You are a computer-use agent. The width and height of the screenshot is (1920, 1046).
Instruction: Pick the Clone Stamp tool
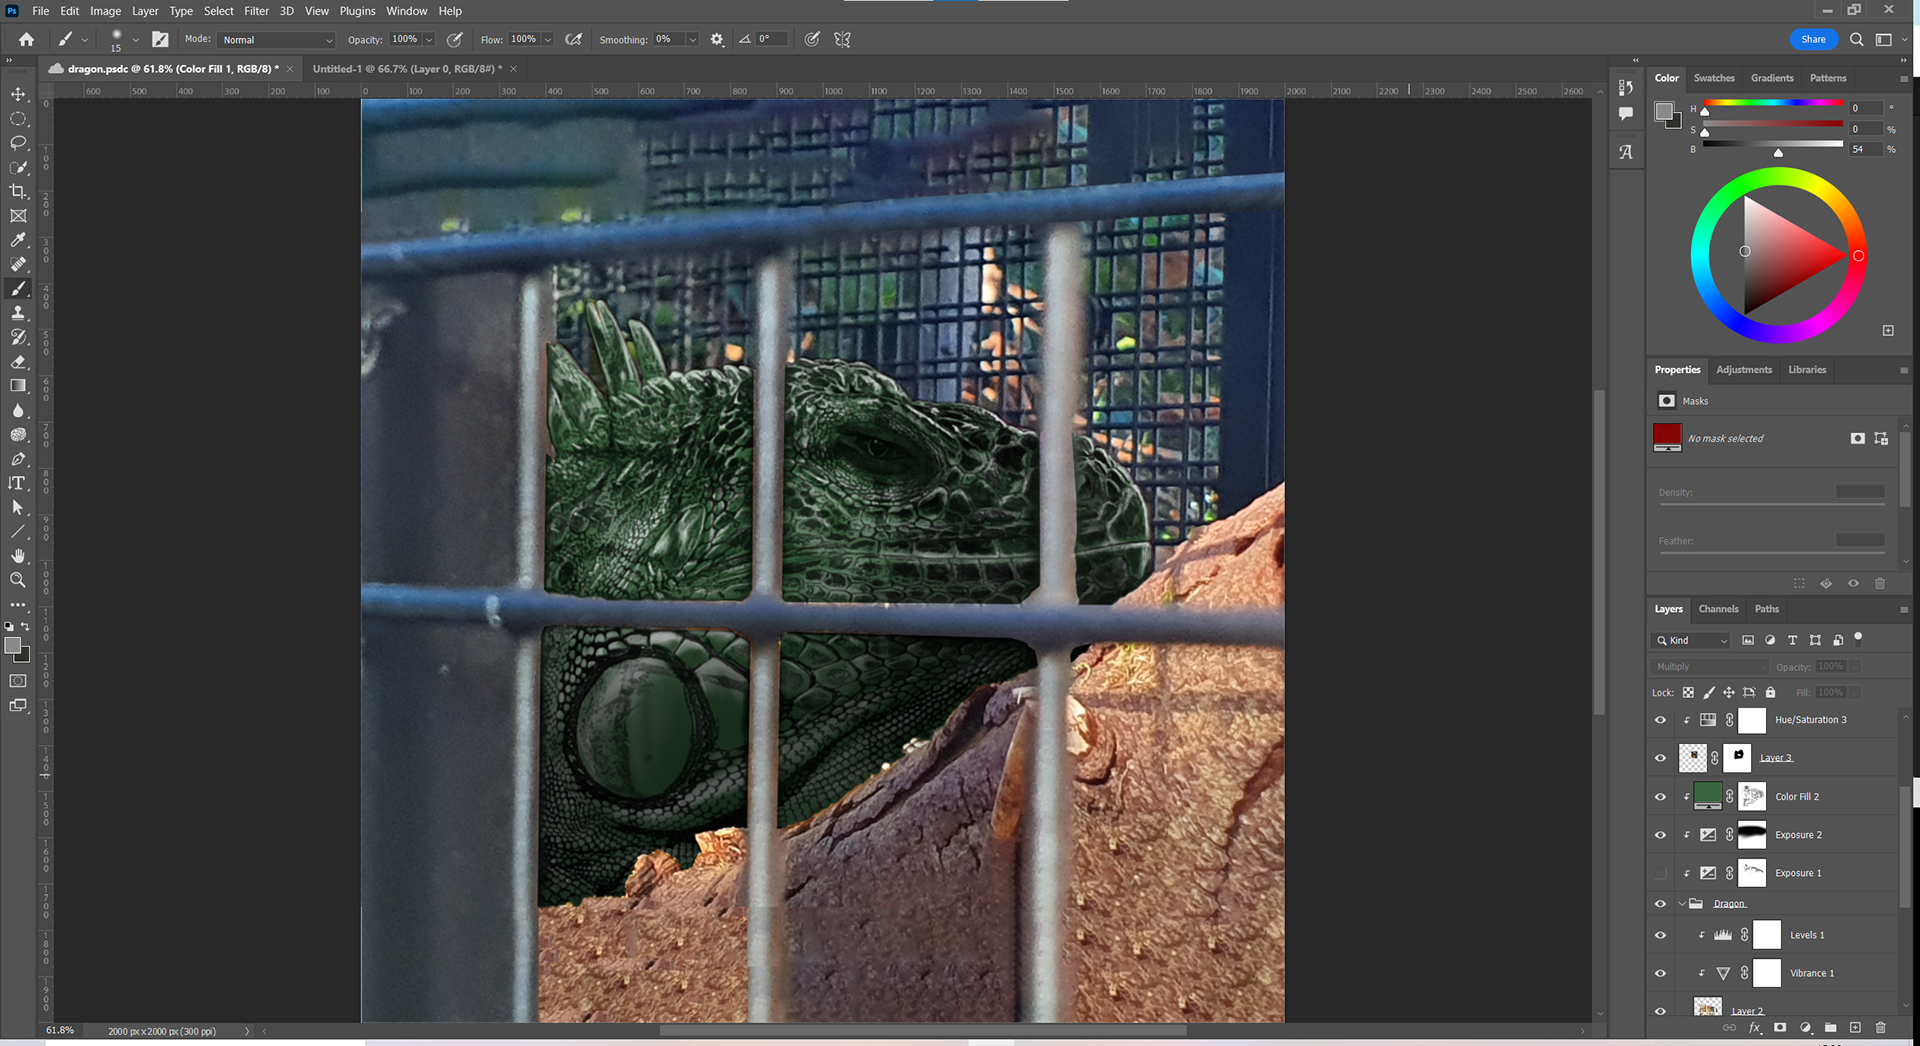(18, 313)
